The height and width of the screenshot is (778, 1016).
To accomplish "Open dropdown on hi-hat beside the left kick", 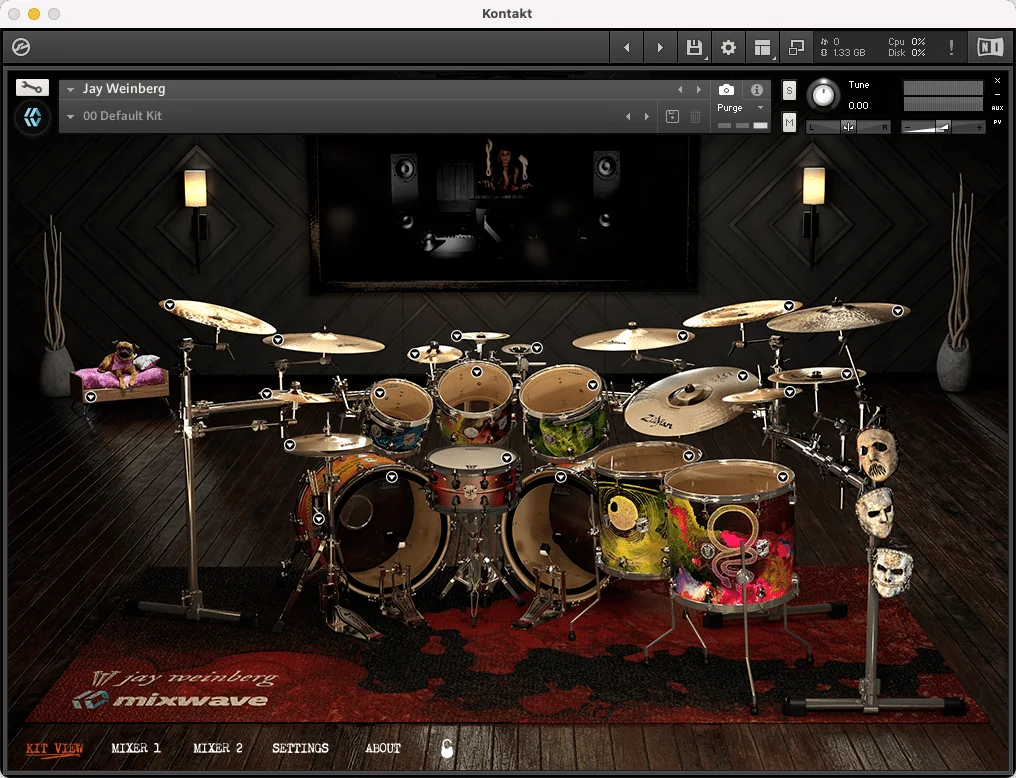I will point(290,444).
